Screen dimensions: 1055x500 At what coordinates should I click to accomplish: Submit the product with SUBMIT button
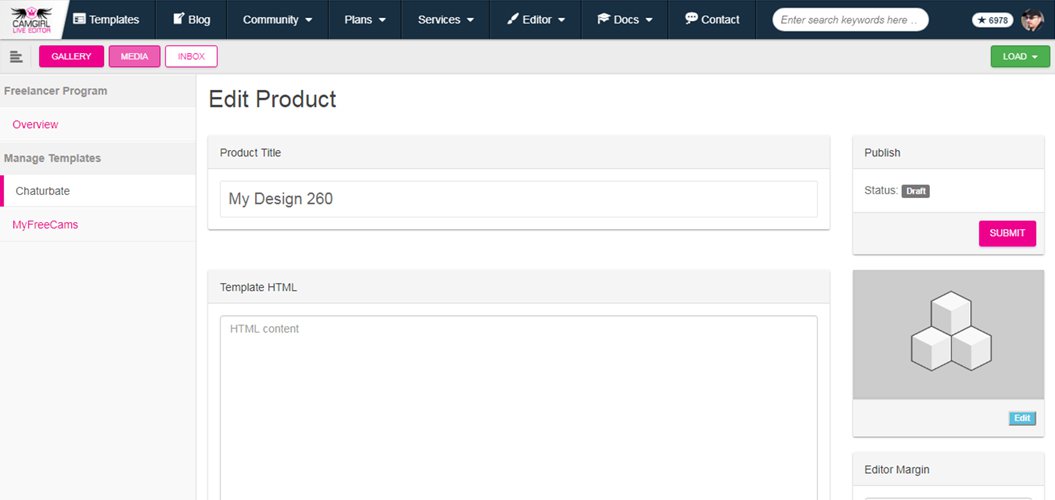pyautogui.click(x=1007, y=234)
